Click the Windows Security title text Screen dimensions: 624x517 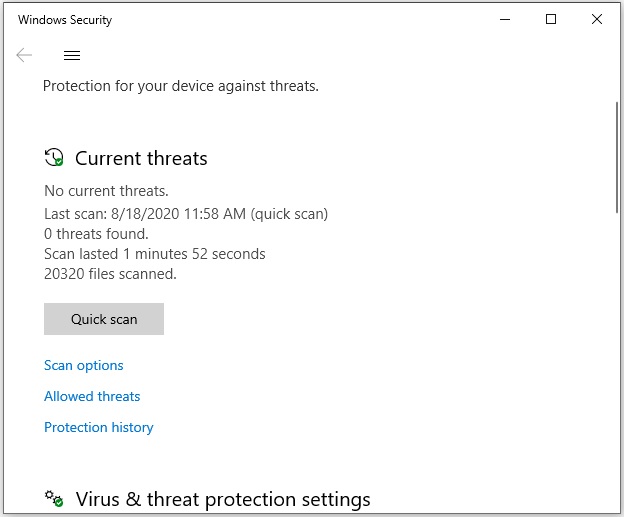click(x=65, y=20)
